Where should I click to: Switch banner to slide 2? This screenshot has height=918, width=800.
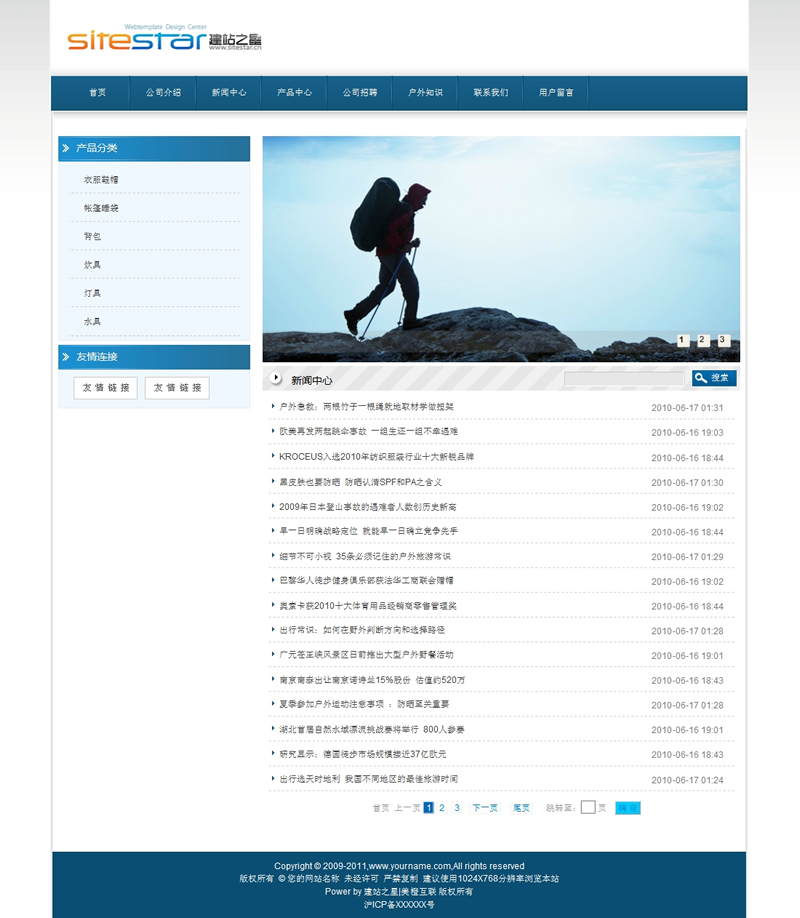703,341
